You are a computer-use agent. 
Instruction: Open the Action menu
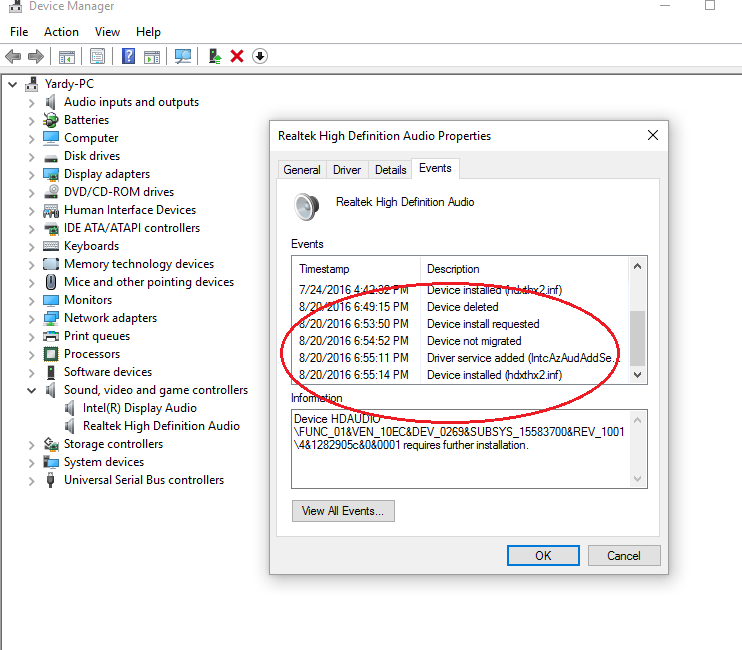(62, 32)
